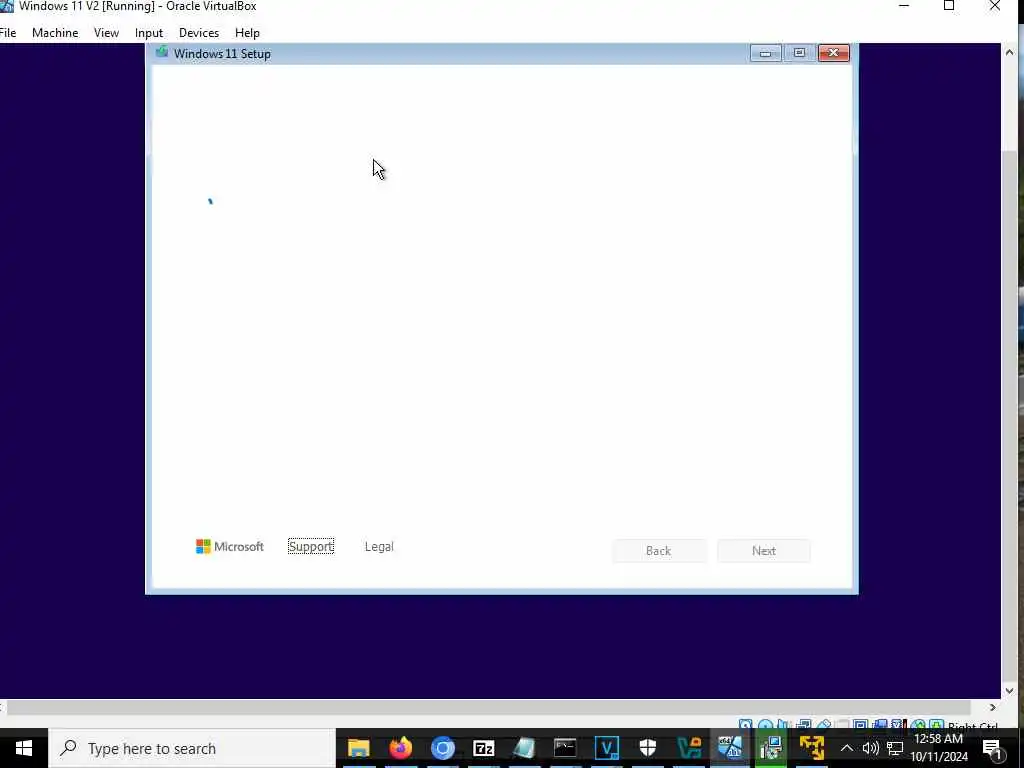Open the notification center icon
This screenshot has width=1024, height=768.
coord(993,750)
